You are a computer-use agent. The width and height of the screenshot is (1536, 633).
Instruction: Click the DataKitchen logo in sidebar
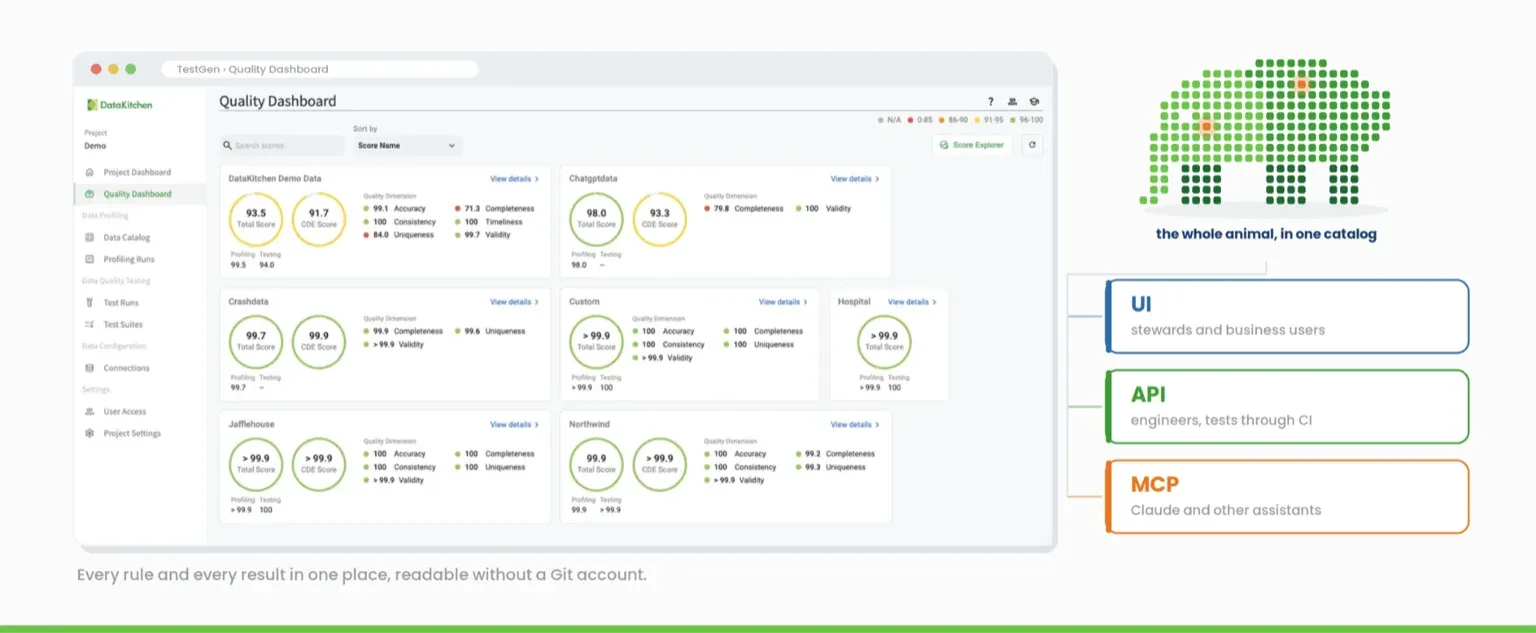[120, 104]
